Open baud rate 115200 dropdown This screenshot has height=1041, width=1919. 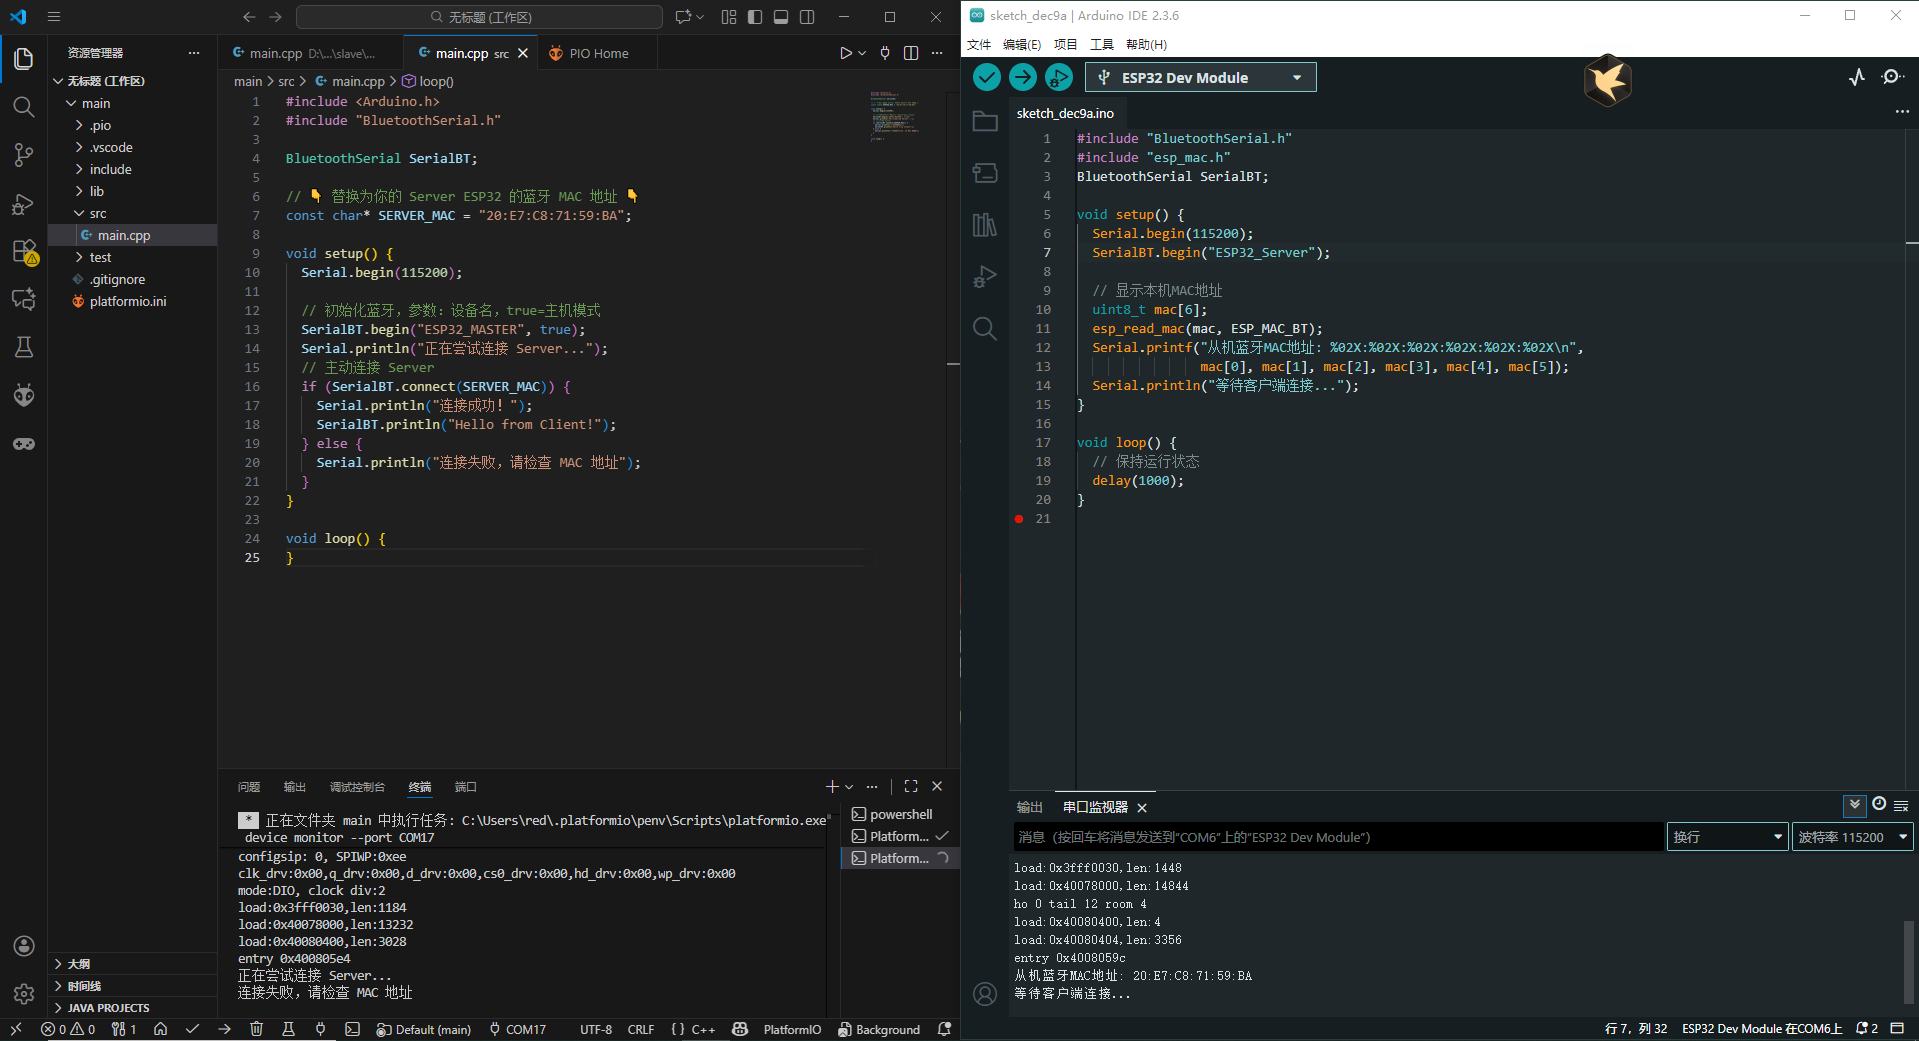click(1852, 837)
